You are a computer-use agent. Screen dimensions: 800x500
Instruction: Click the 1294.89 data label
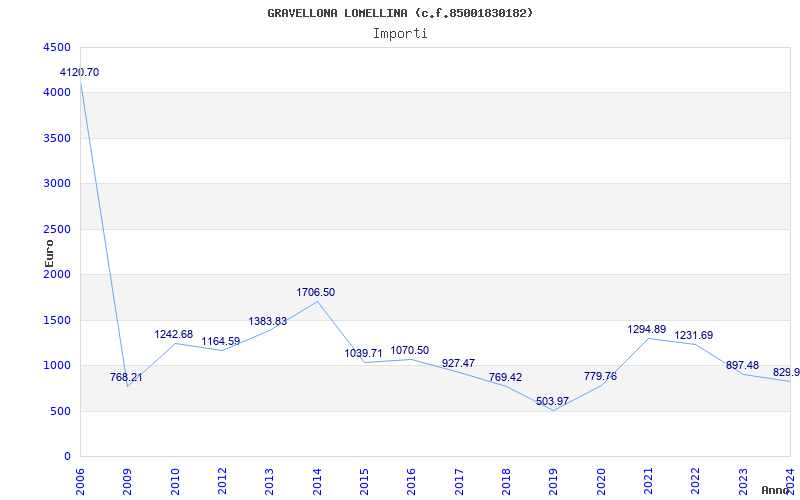point(647,330)
